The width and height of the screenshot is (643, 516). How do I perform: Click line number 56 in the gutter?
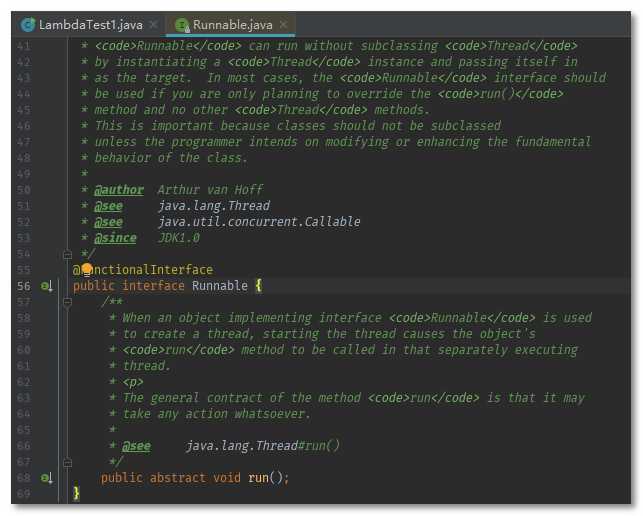click(x=23, y=286)
